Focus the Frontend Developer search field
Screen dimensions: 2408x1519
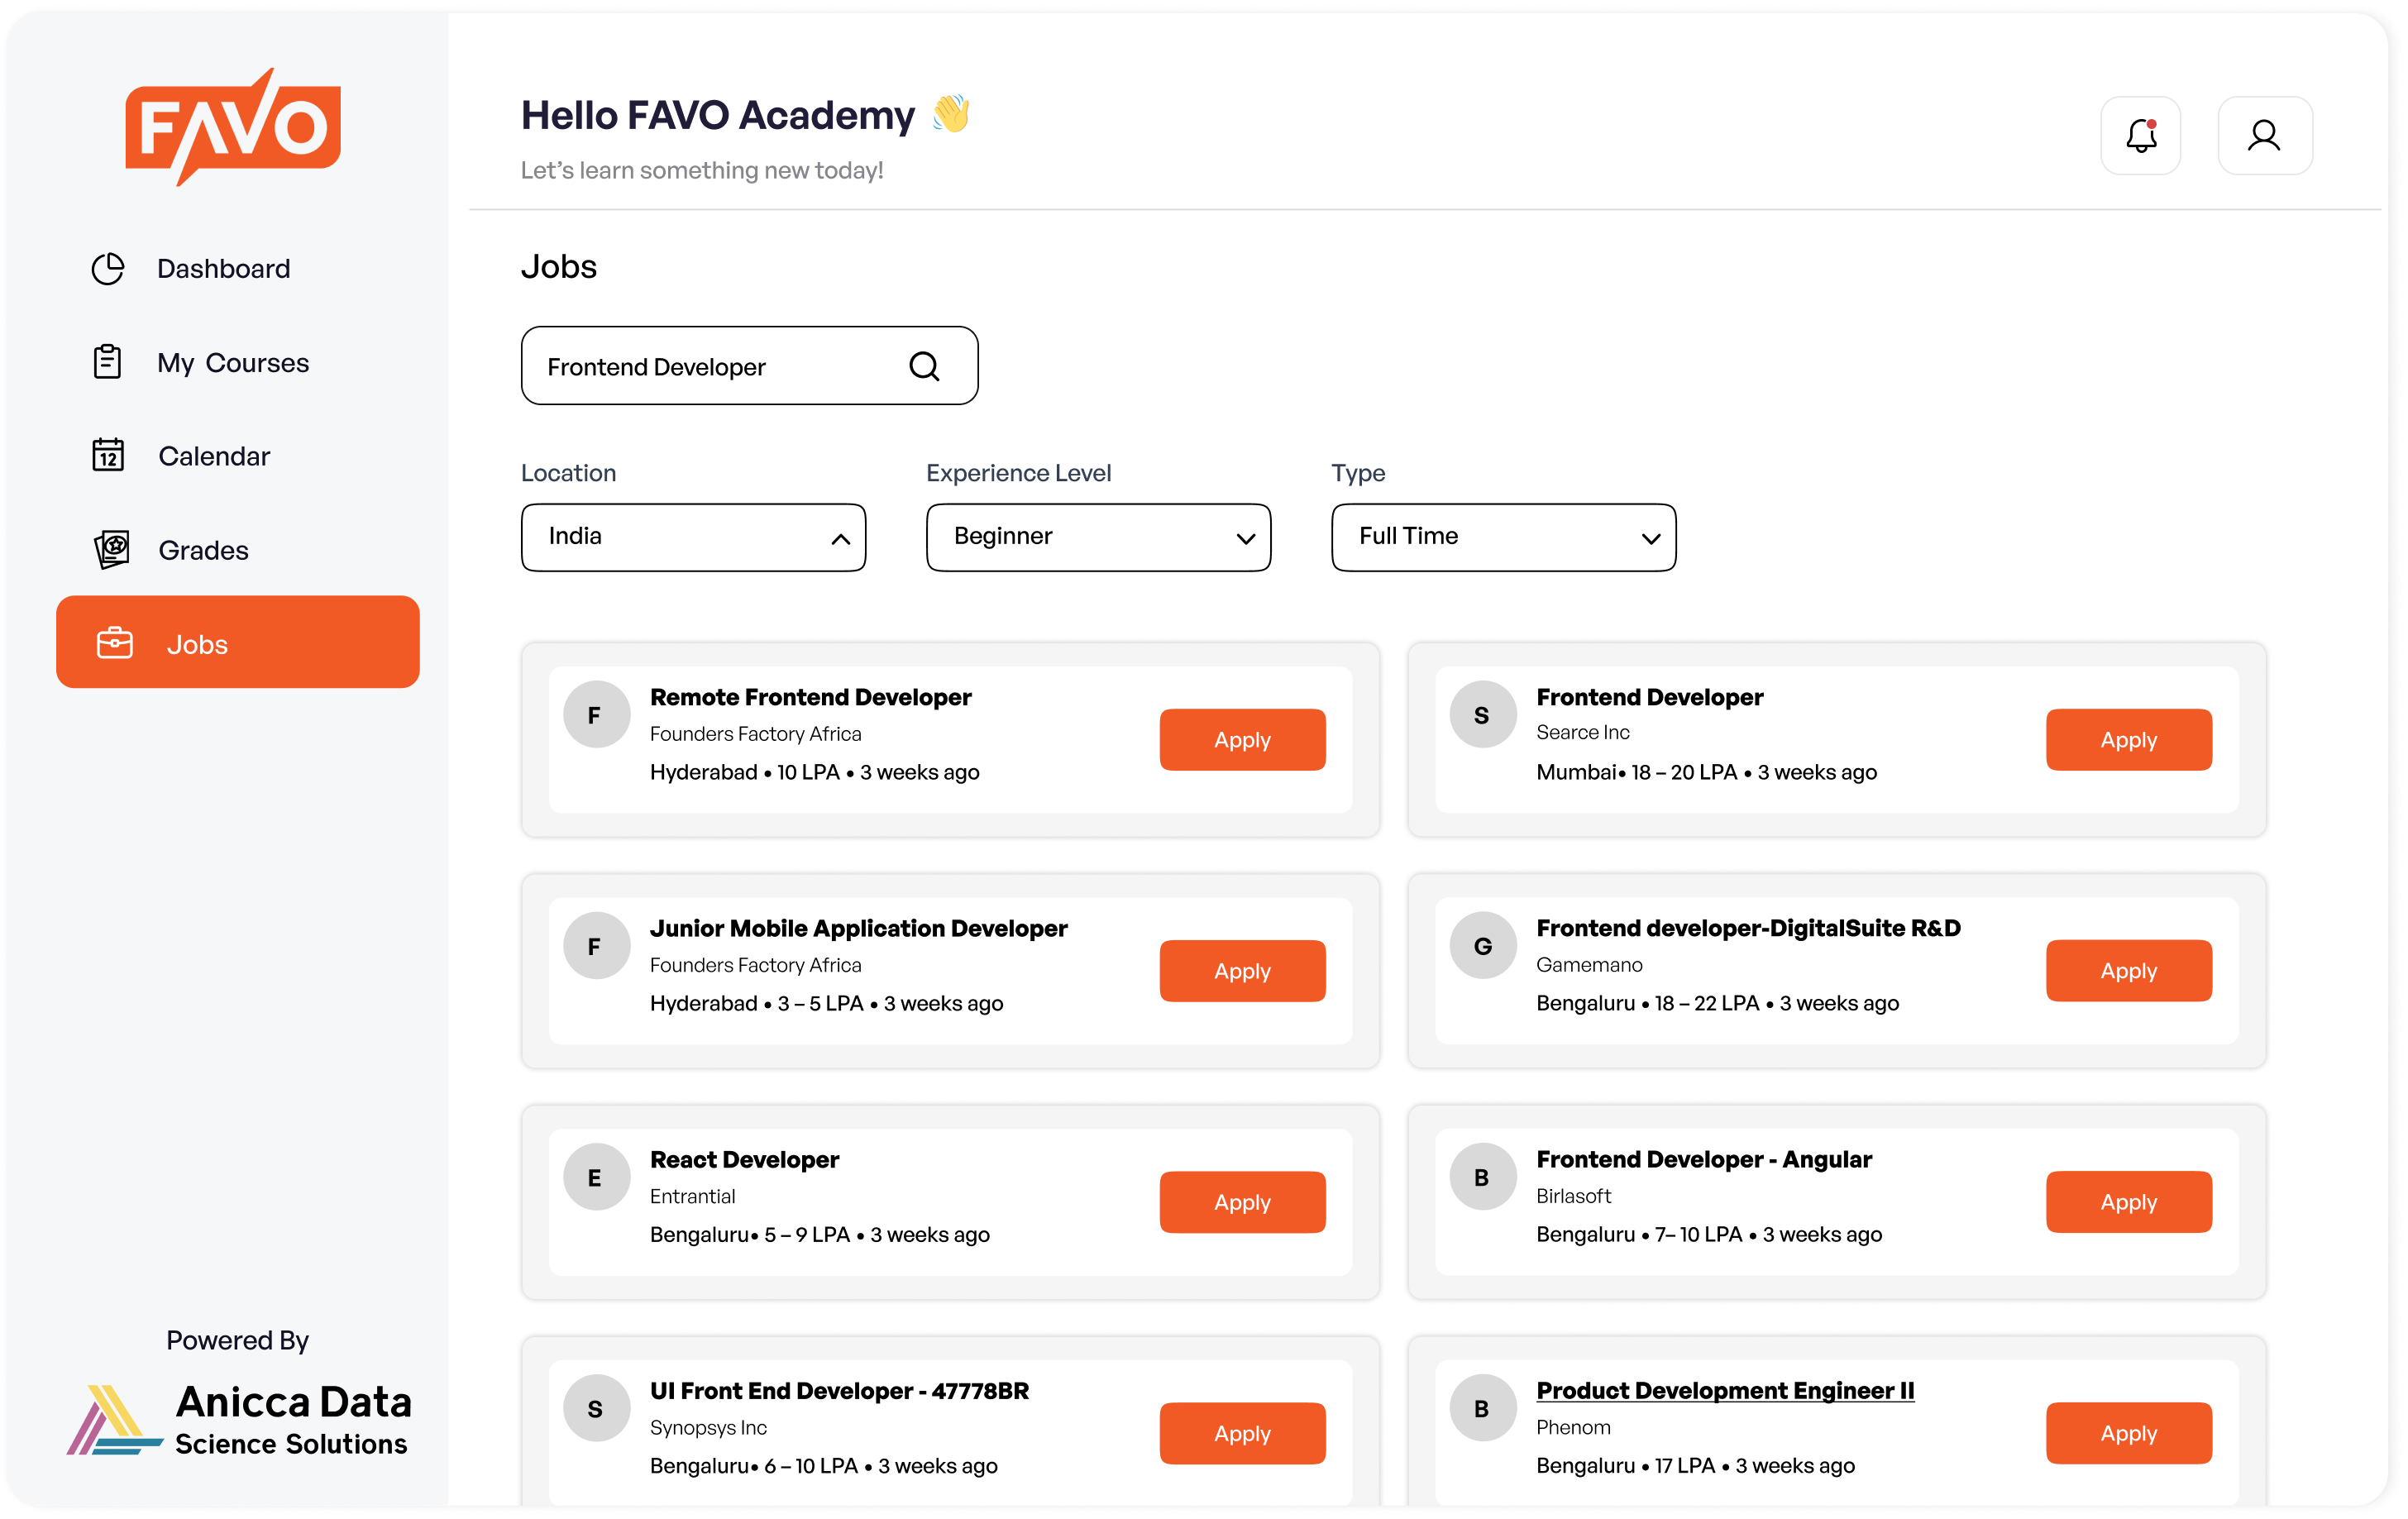point(749,366)
